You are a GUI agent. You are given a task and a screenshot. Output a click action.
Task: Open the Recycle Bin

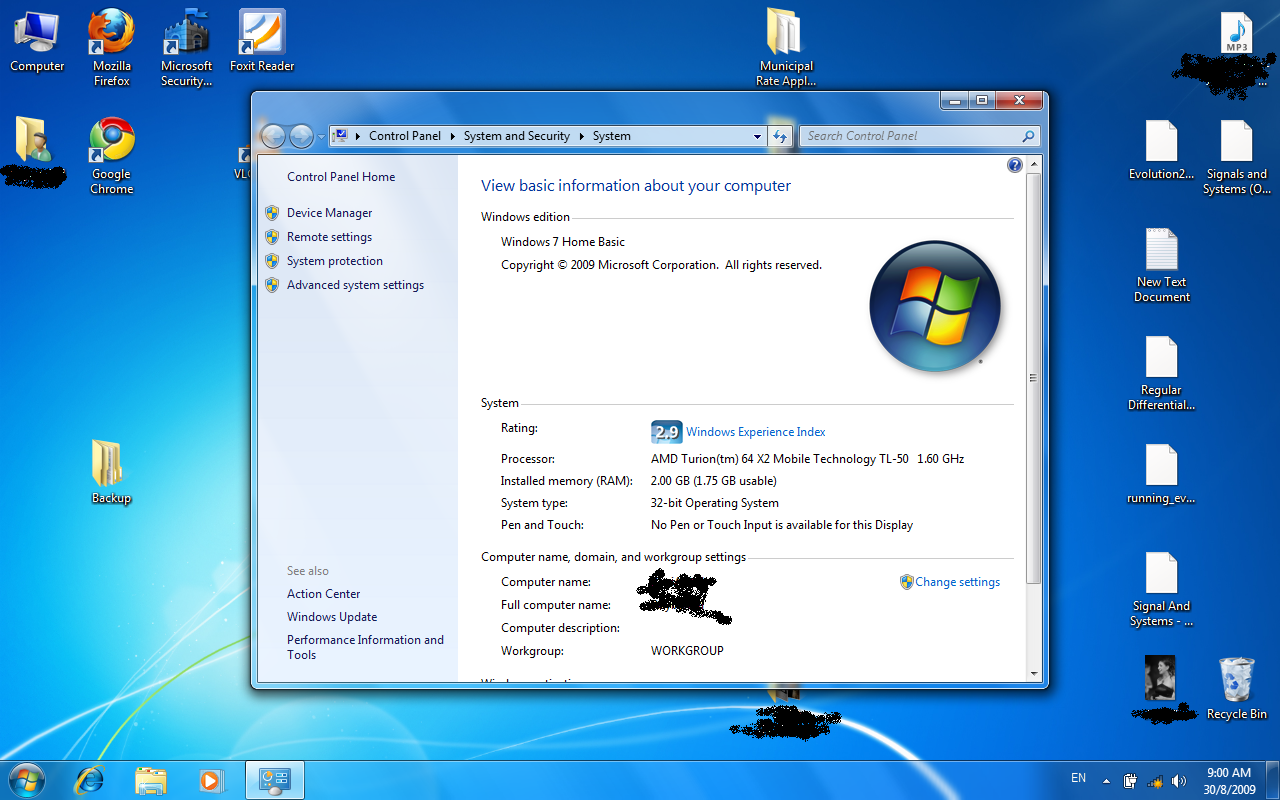click(1236, 680)
